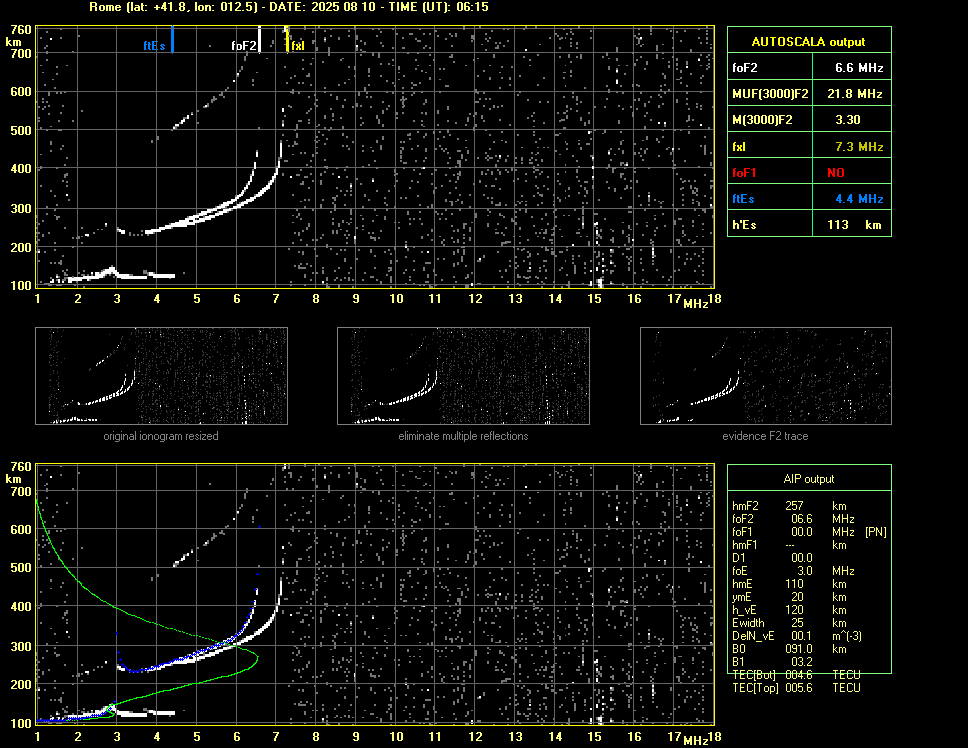Select the M(3000)F2 3.30 value

[848, 120]
